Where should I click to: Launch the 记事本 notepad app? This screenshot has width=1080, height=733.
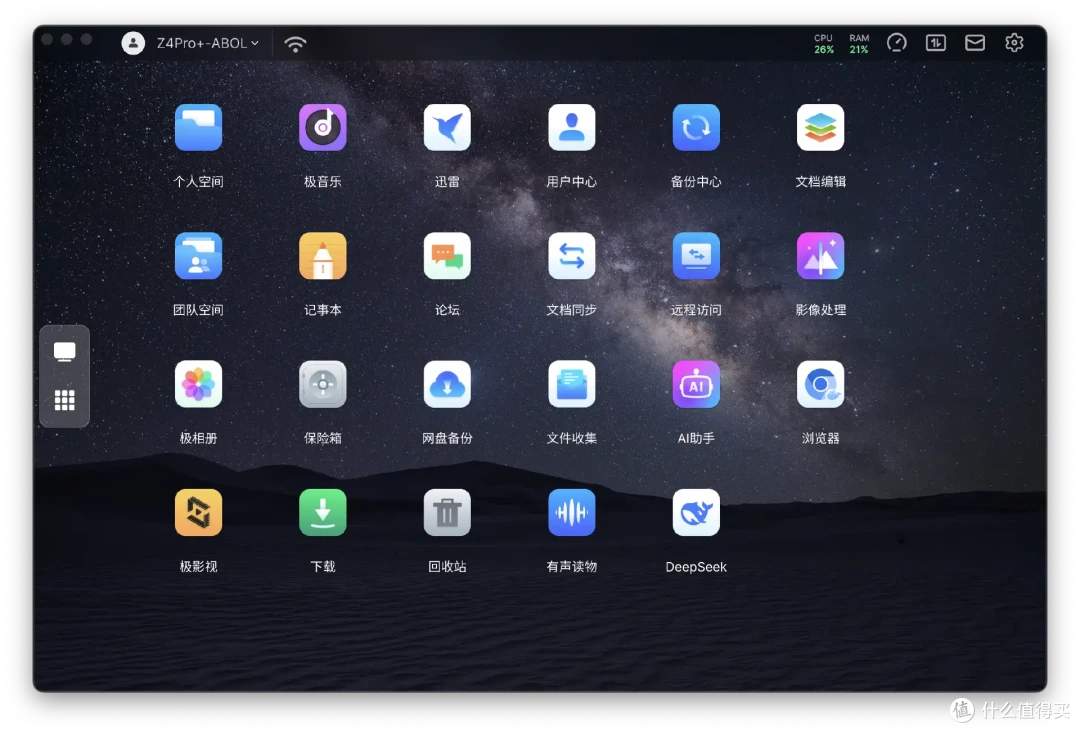(x=322, y=256)
